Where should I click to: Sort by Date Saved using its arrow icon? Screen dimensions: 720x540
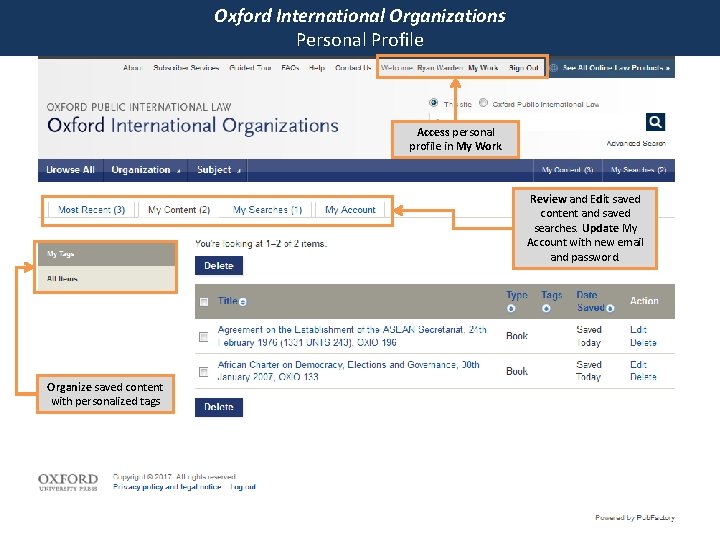click(610, 309)
